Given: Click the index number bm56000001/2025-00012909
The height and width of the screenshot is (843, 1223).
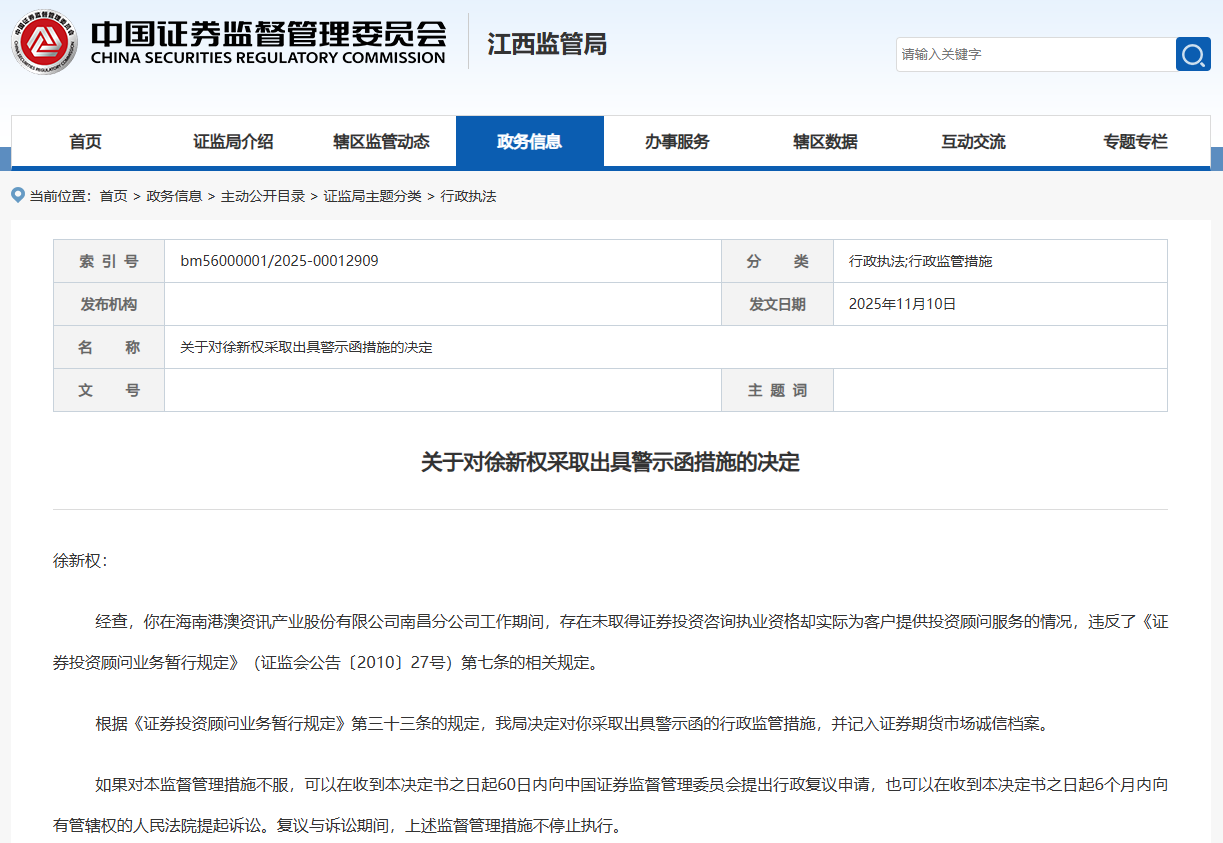Looking at the screenshot, I should coord(279,261).
